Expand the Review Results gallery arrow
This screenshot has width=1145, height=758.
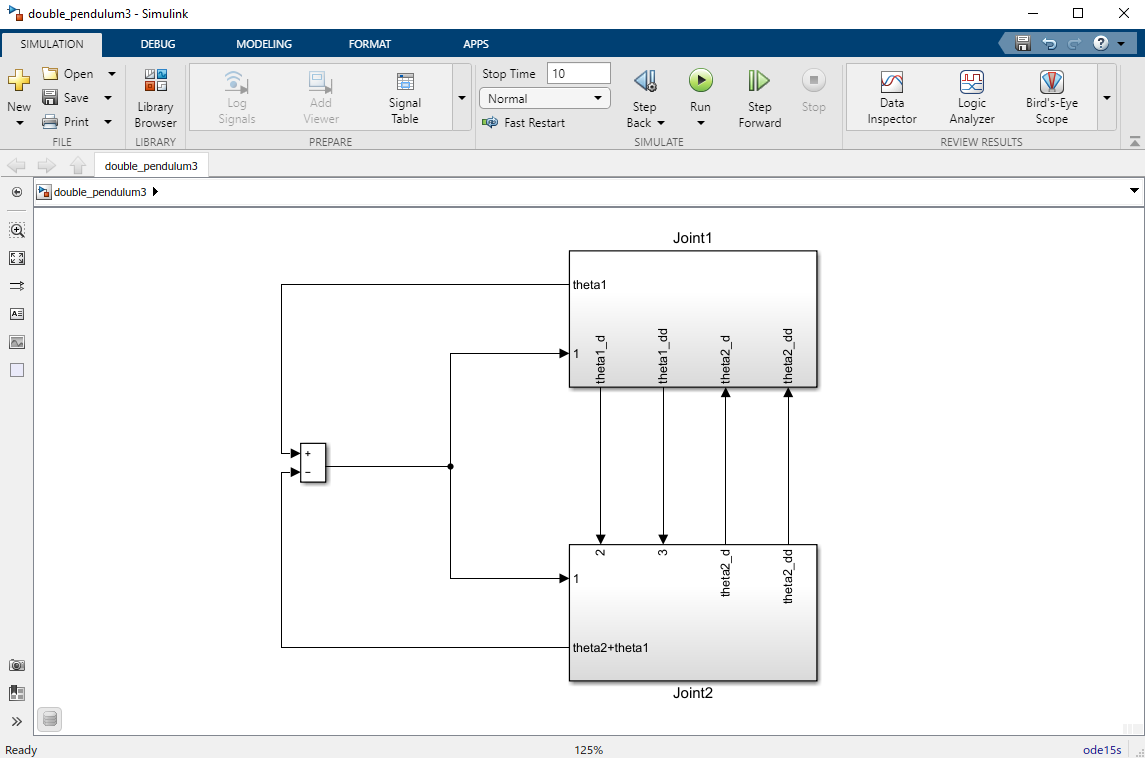[x=1107, y=98]
